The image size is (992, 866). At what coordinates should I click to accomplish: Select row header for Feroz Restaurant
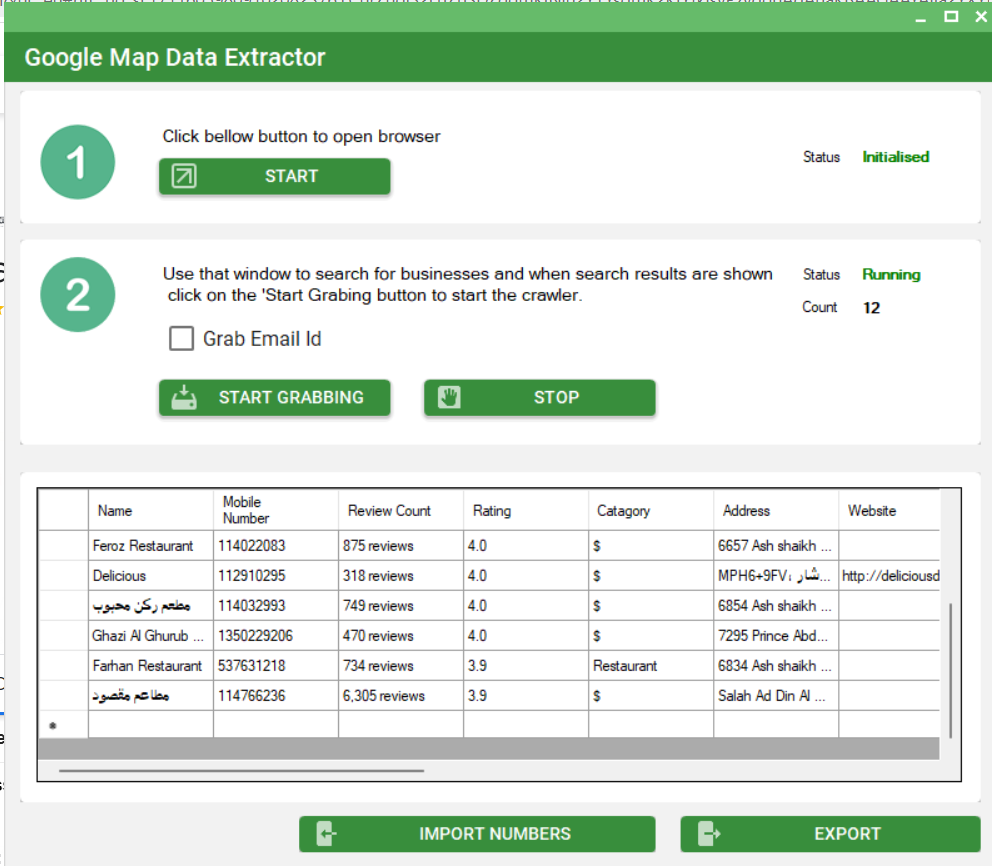(x=63, y=545)
